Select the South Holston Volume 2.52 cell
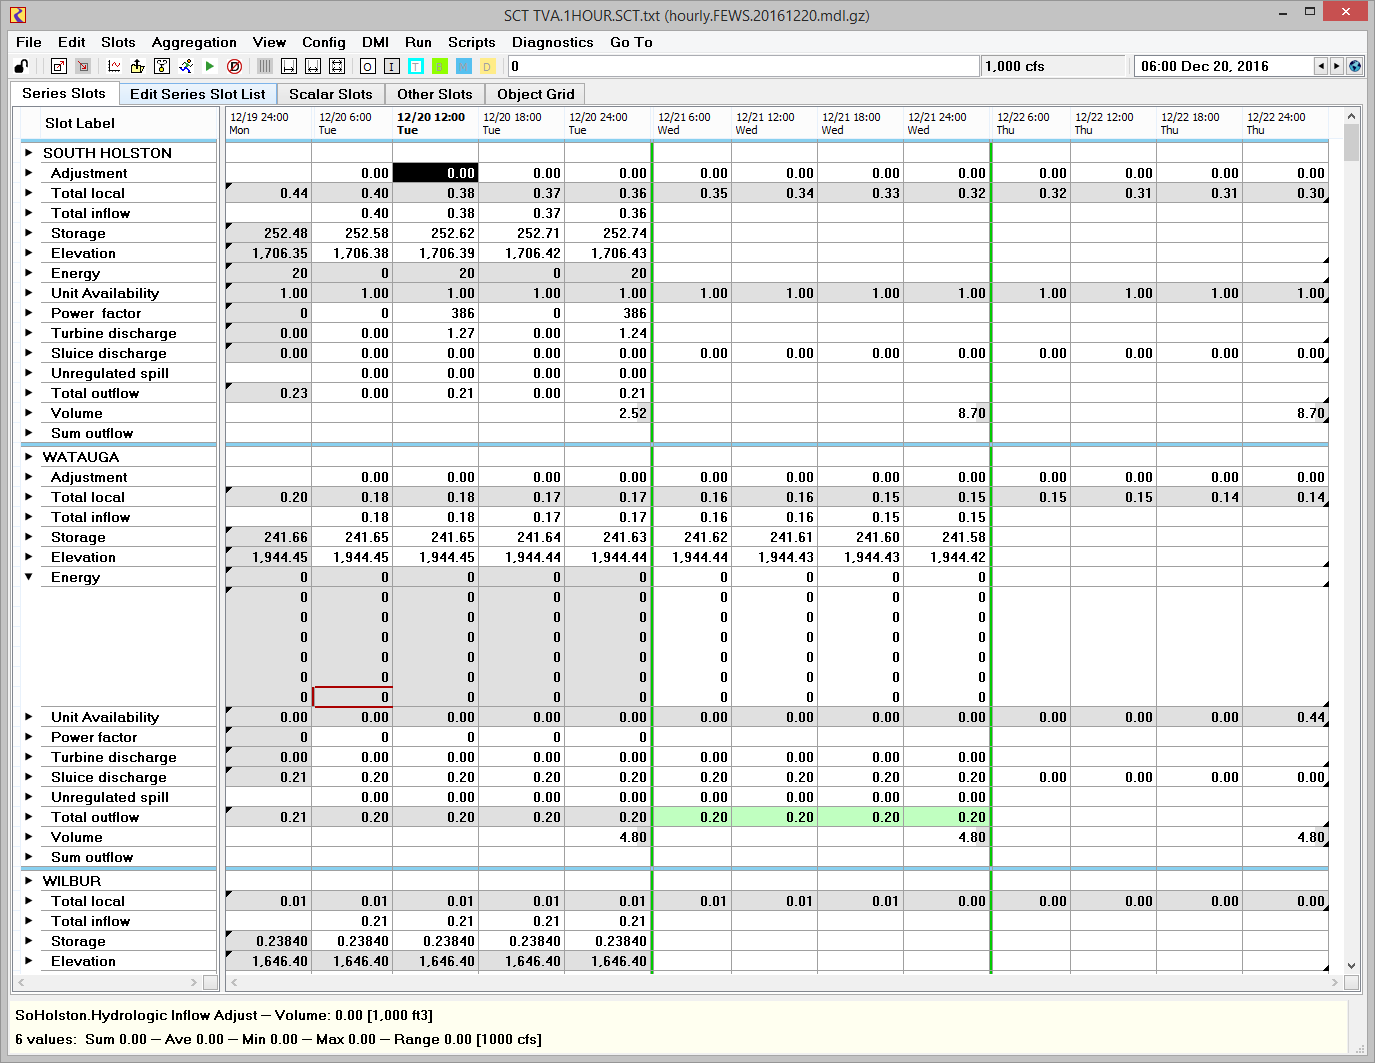This screenshot has width=1375, height=1063. [607, 413]
